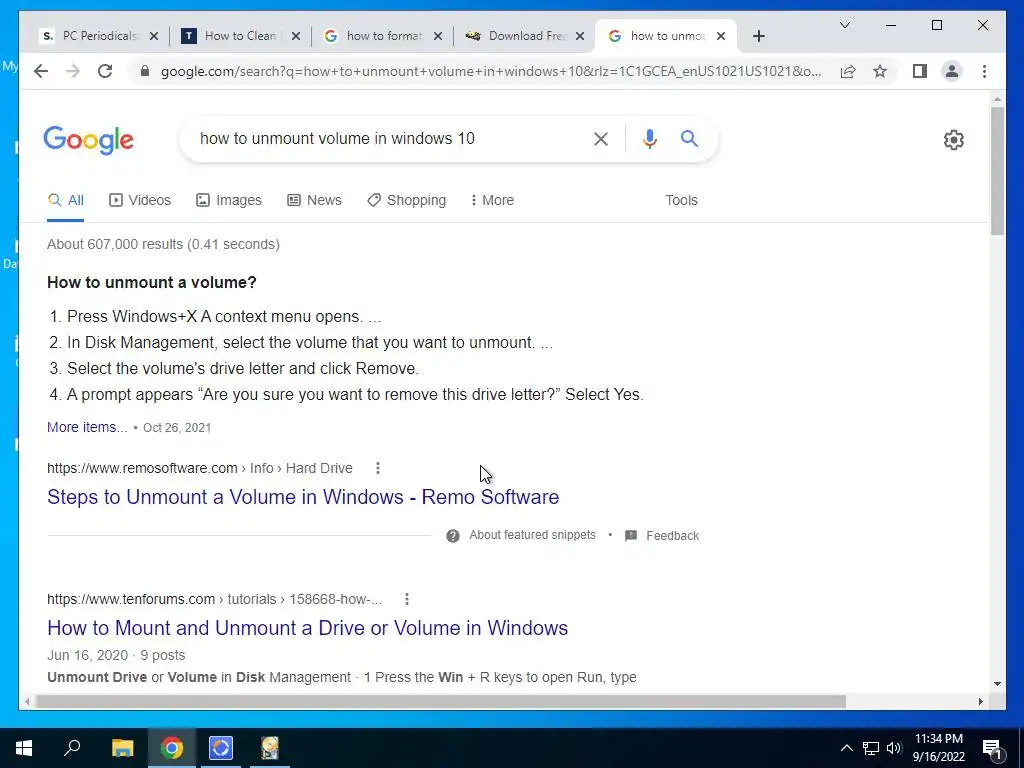Click the vertical scrollbar thumb
Image resolution: width=1024 pixels, height=768 pixels.
(997, 170)
